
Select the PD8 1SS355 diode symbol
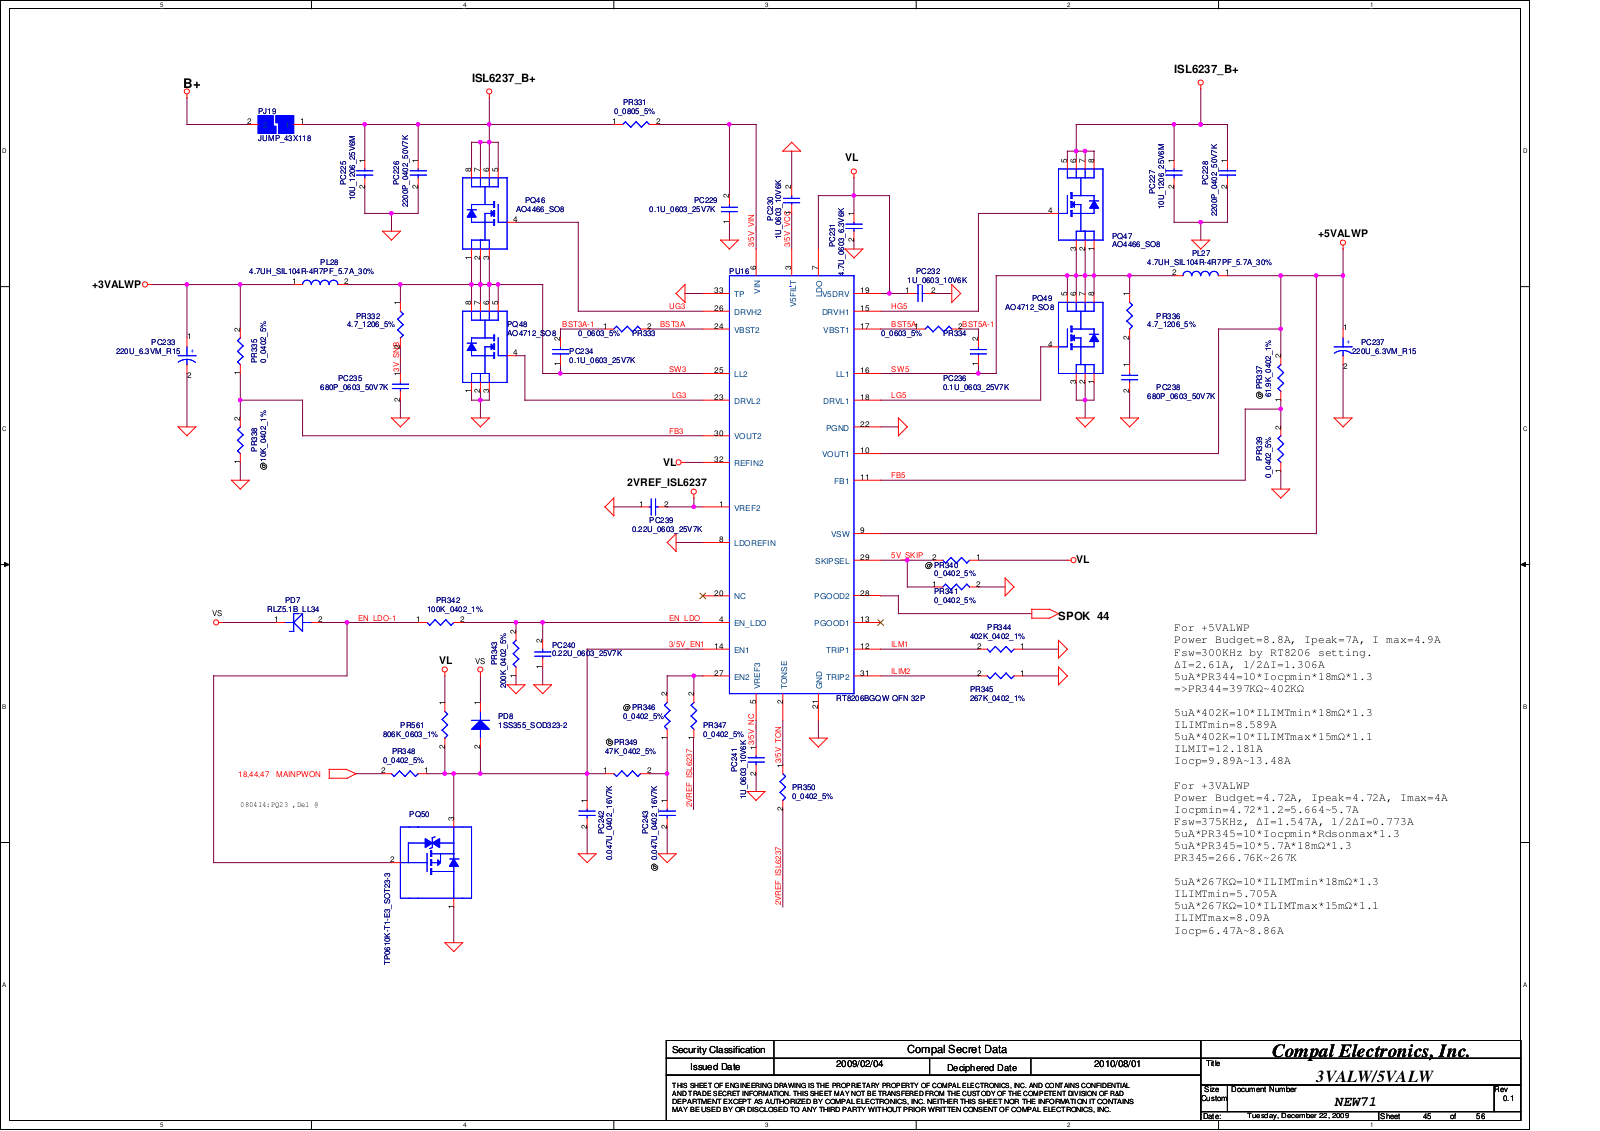[480, 724]
